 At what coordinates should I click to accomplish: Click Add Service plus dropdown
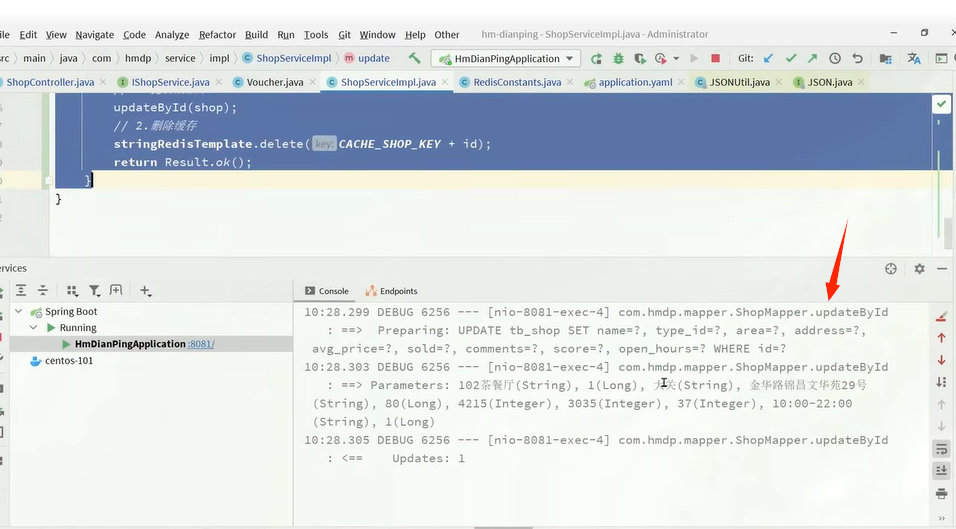(145, 291)
